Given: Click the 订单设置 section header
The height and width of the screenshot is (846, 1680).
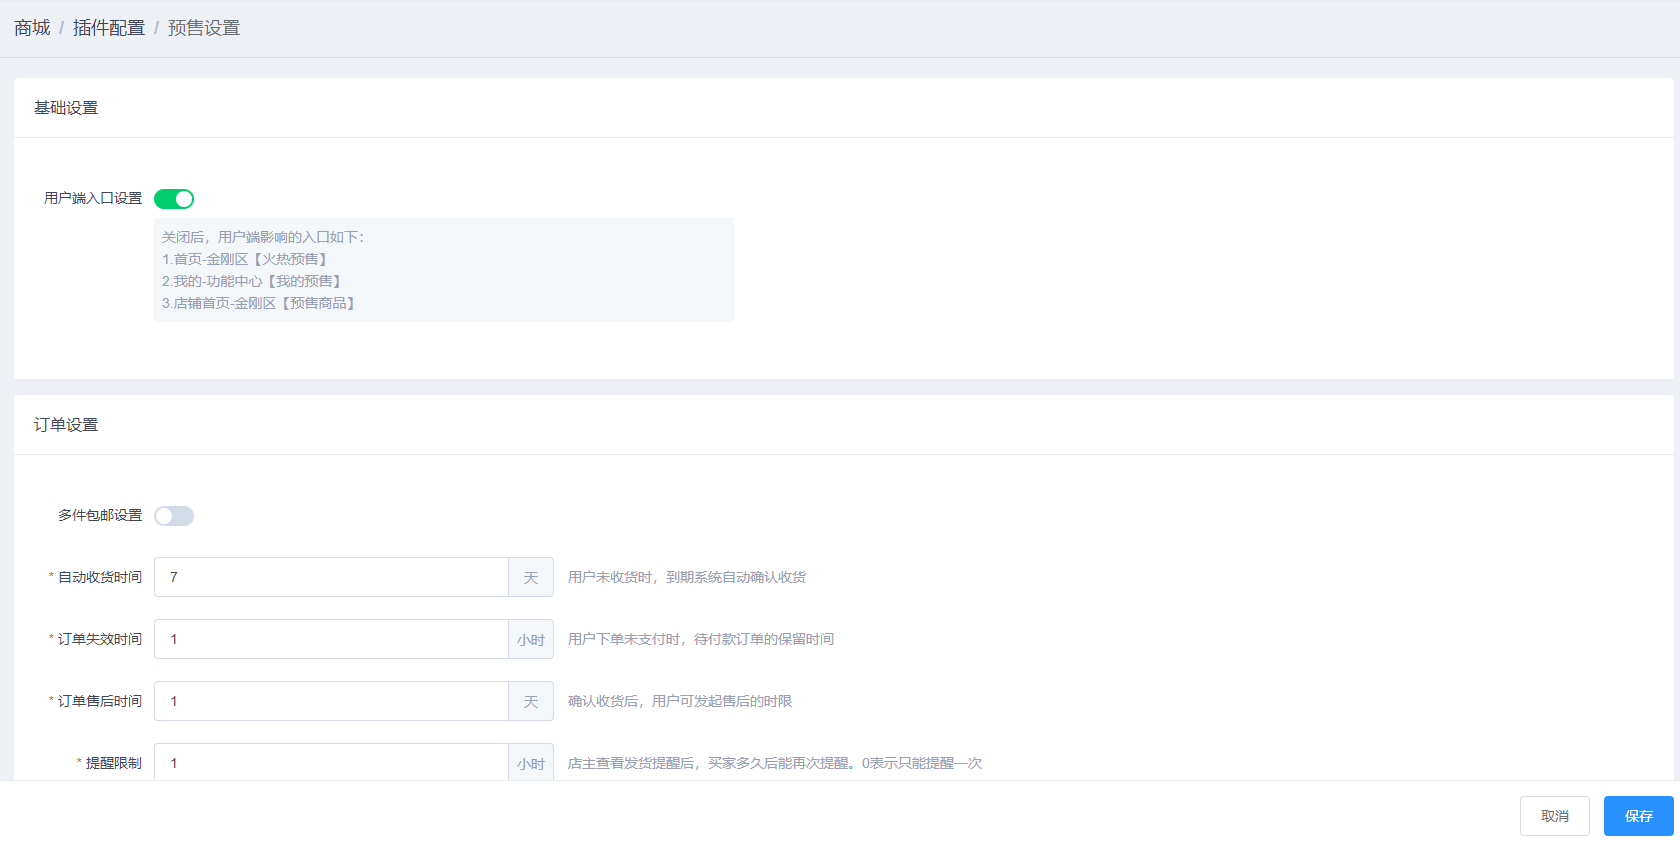Looking at the screenshot, I should (x=66, y=425).
